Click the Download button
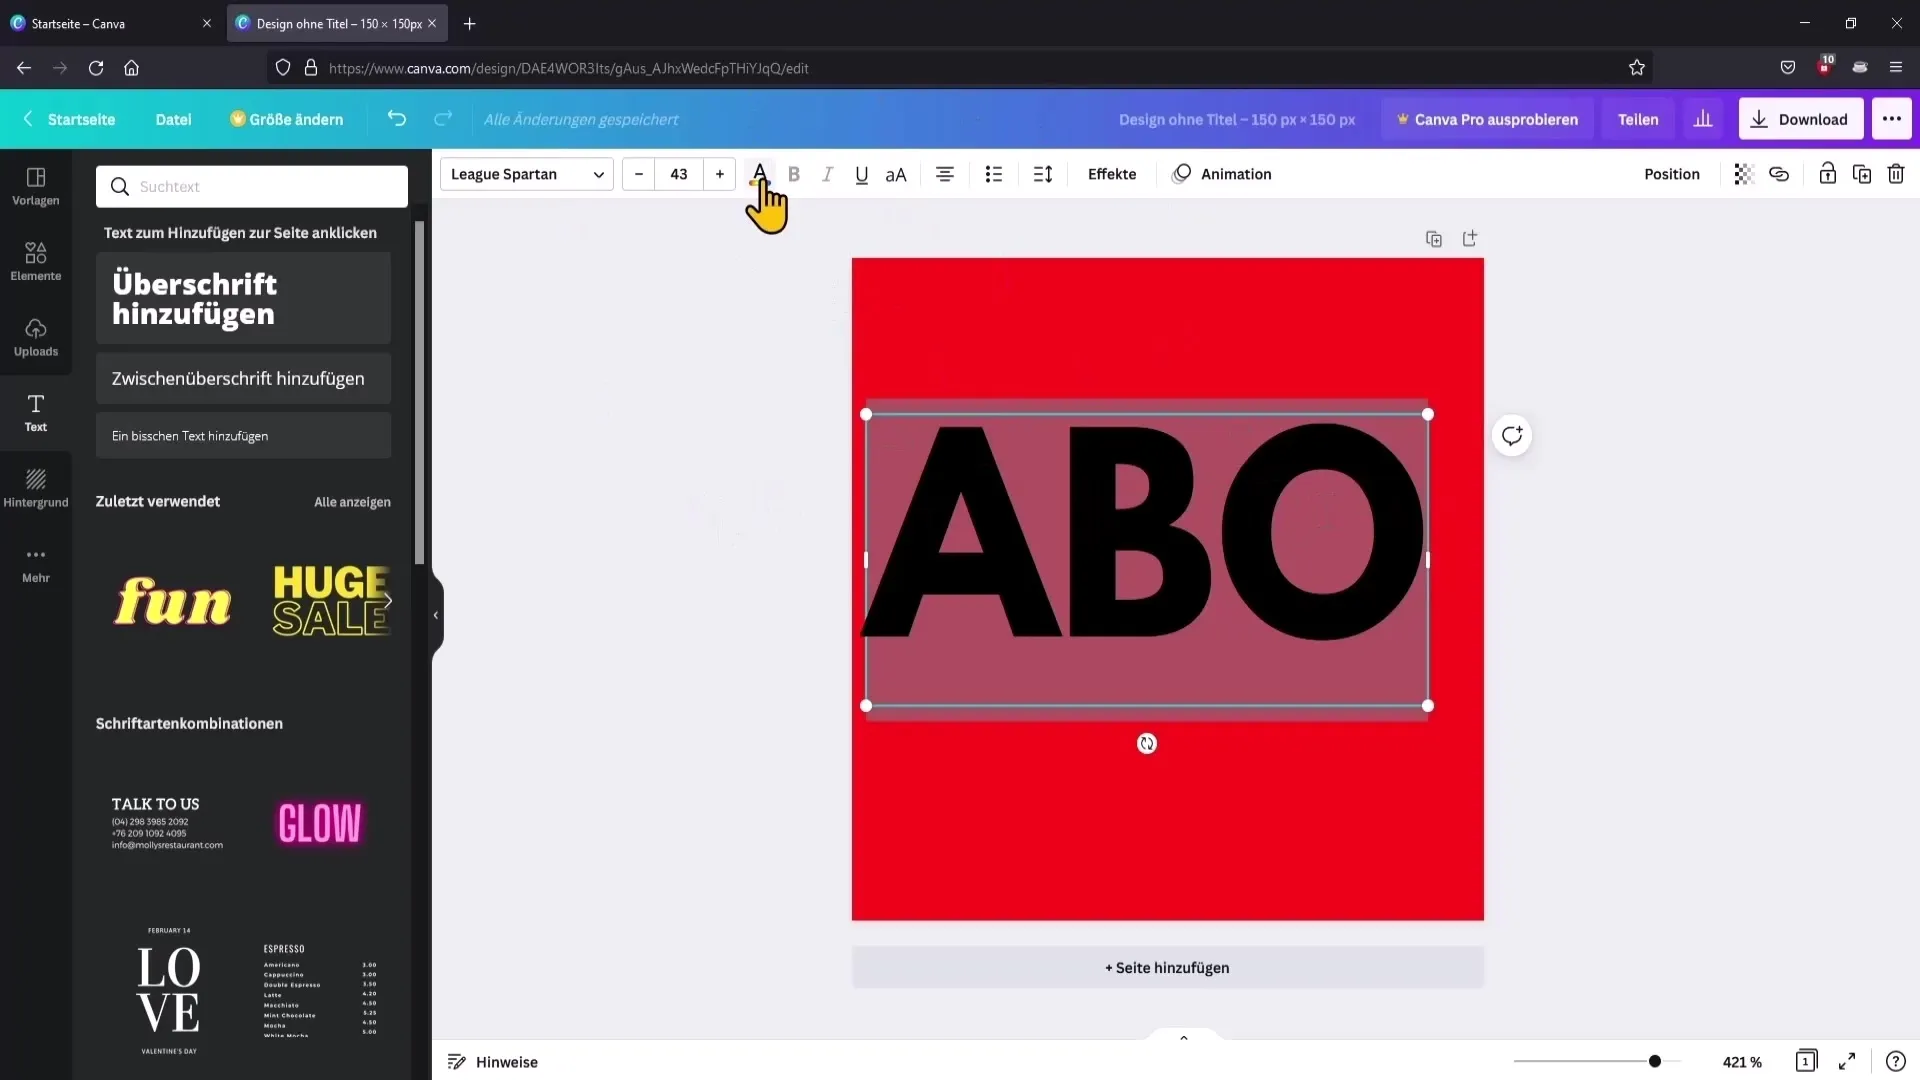This screenshot has width=1920, height=1080. point(1800,119)
